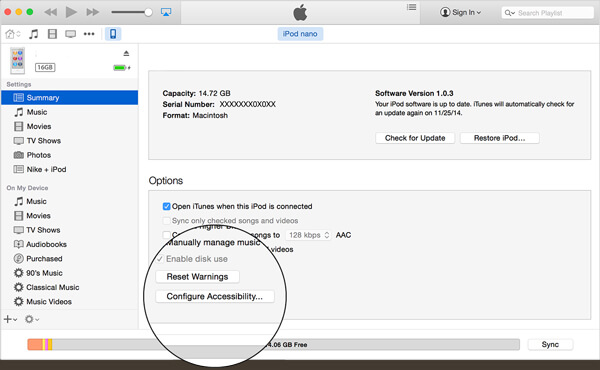This screenshot has width=600, height=370.
Task: Click the Search Playlist field
Action: [x=547, y=13]
